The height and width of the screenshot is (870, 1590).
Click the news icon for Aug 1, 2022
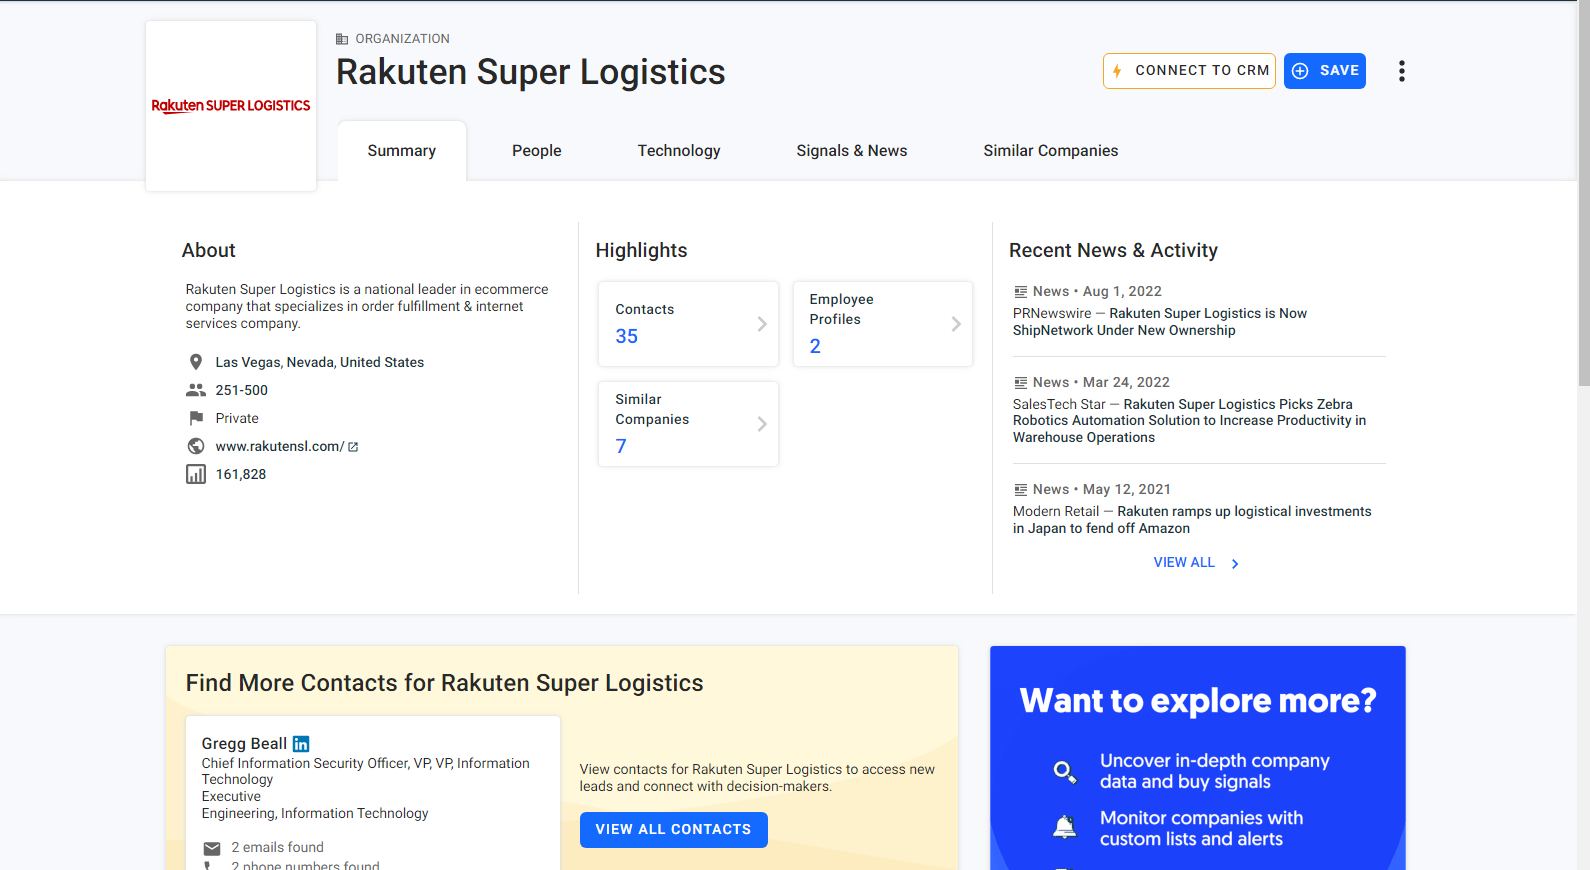[1020, 292]
